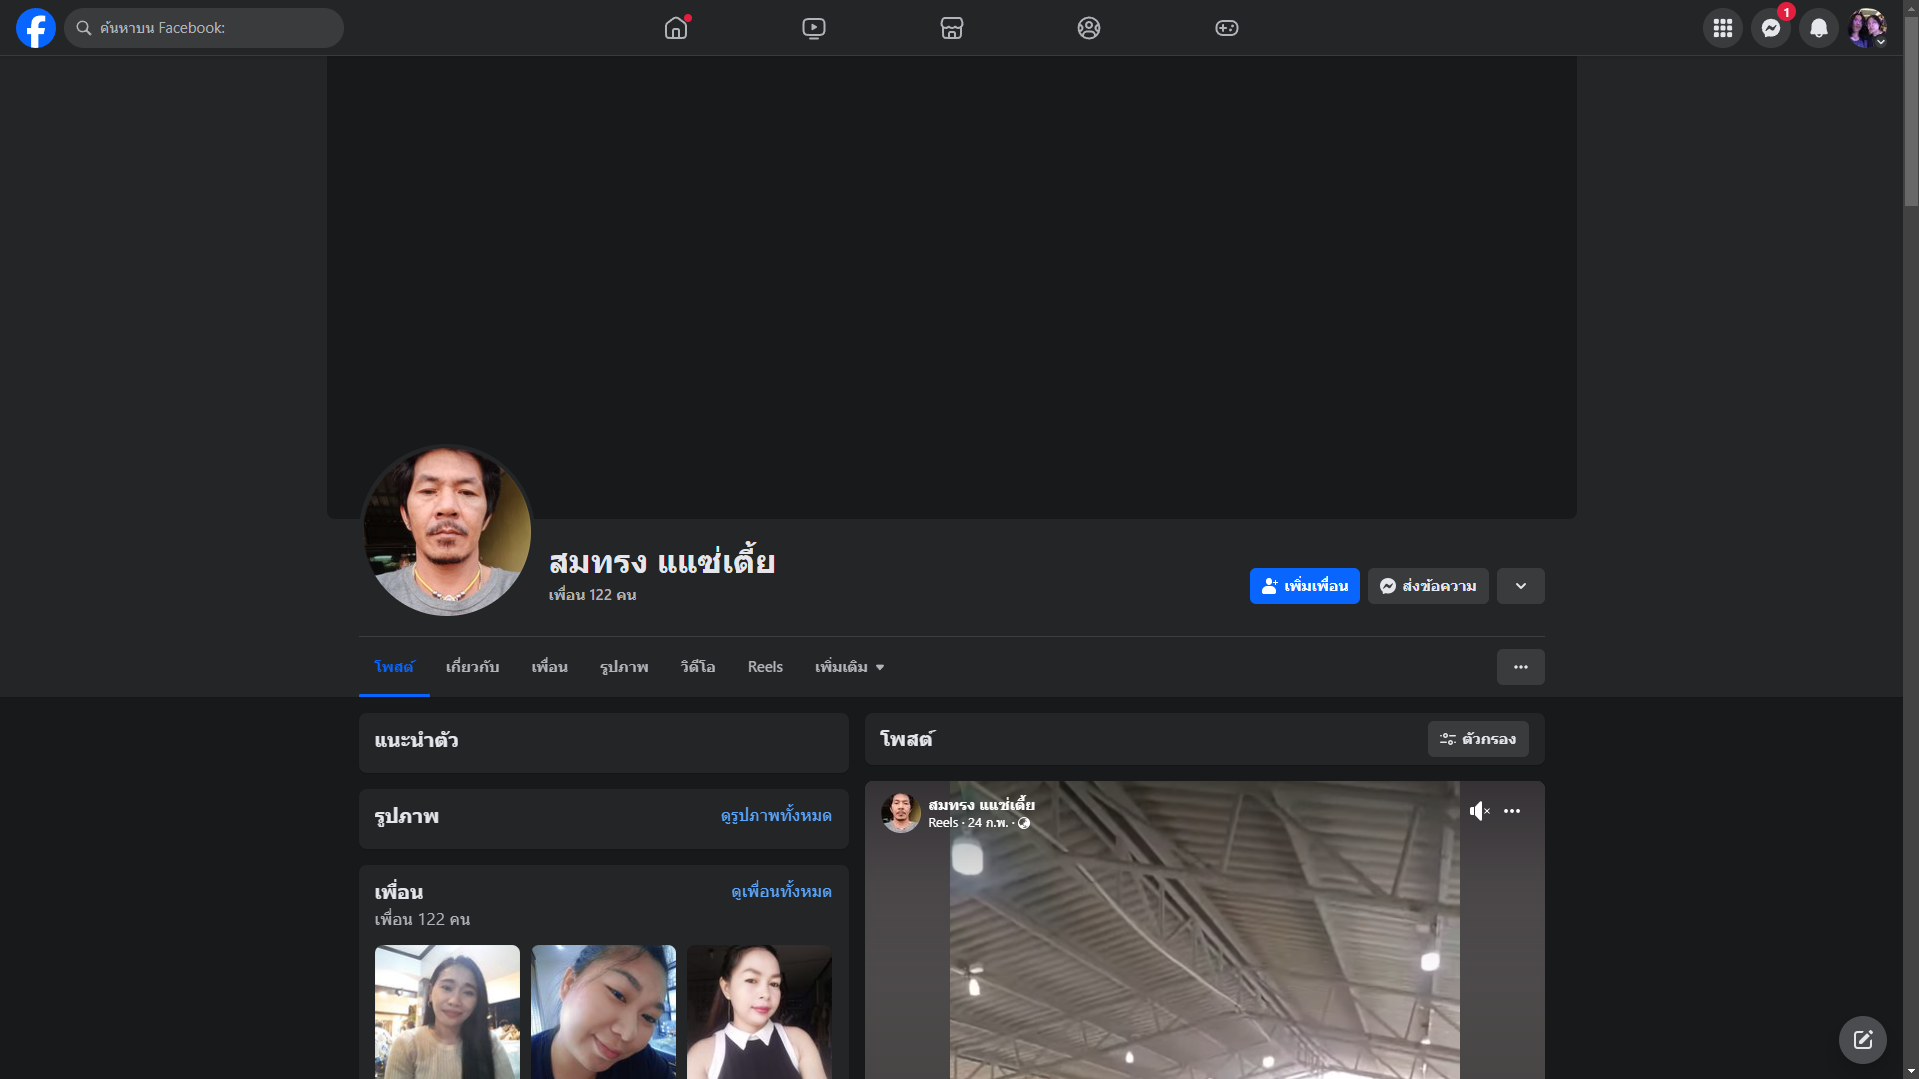The height and width of the screenshot is (1079, 1919).
Task: Open the Facebook logo home link
Action: tap(36, 28)
